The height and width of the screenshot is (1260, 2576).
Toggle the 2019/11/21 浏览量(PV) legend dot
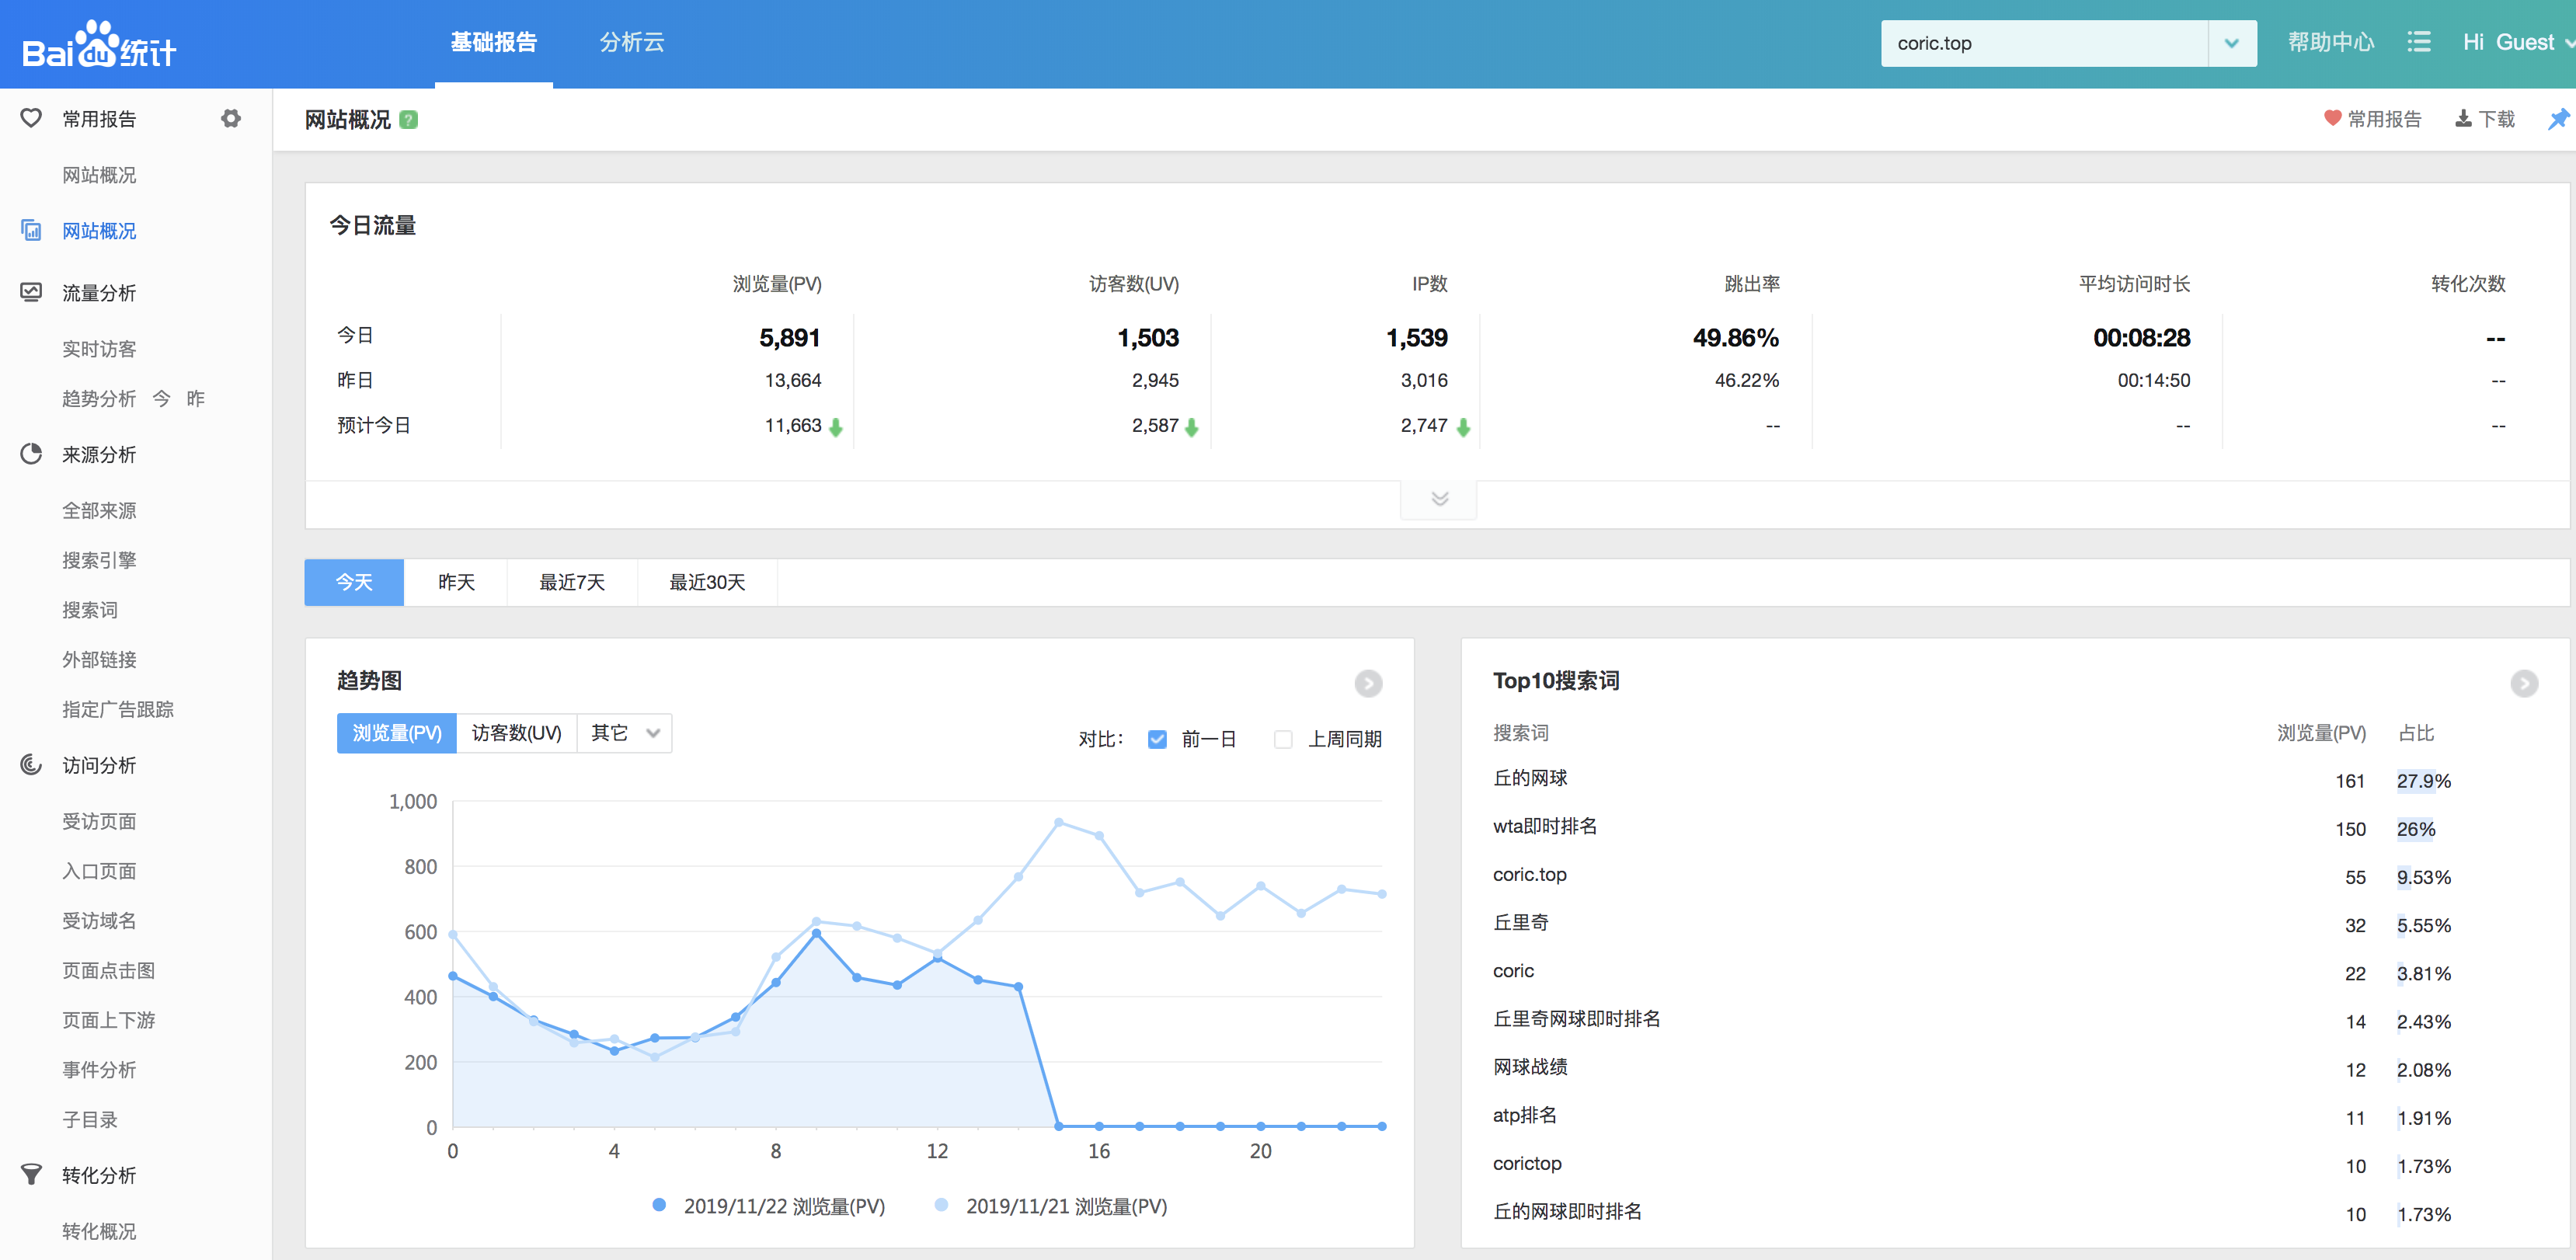941,1205
